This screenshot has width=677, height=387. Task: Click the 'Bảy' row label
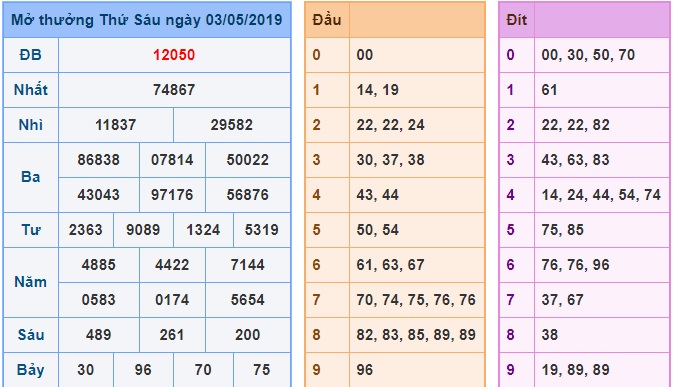click(x=31, y=370)
